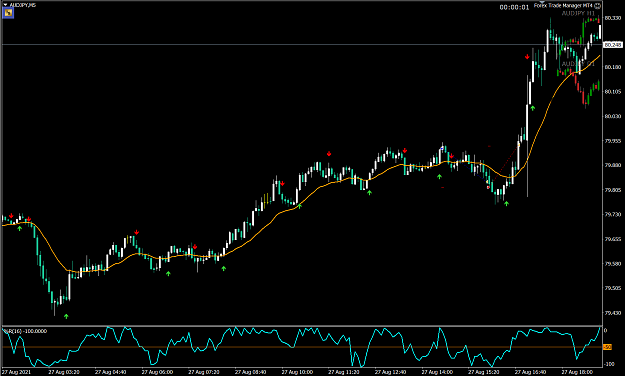Click the smiley face icon after Forex Trade Manager MT4
Viewport: 625px width, 376px height.
[597, 6]
